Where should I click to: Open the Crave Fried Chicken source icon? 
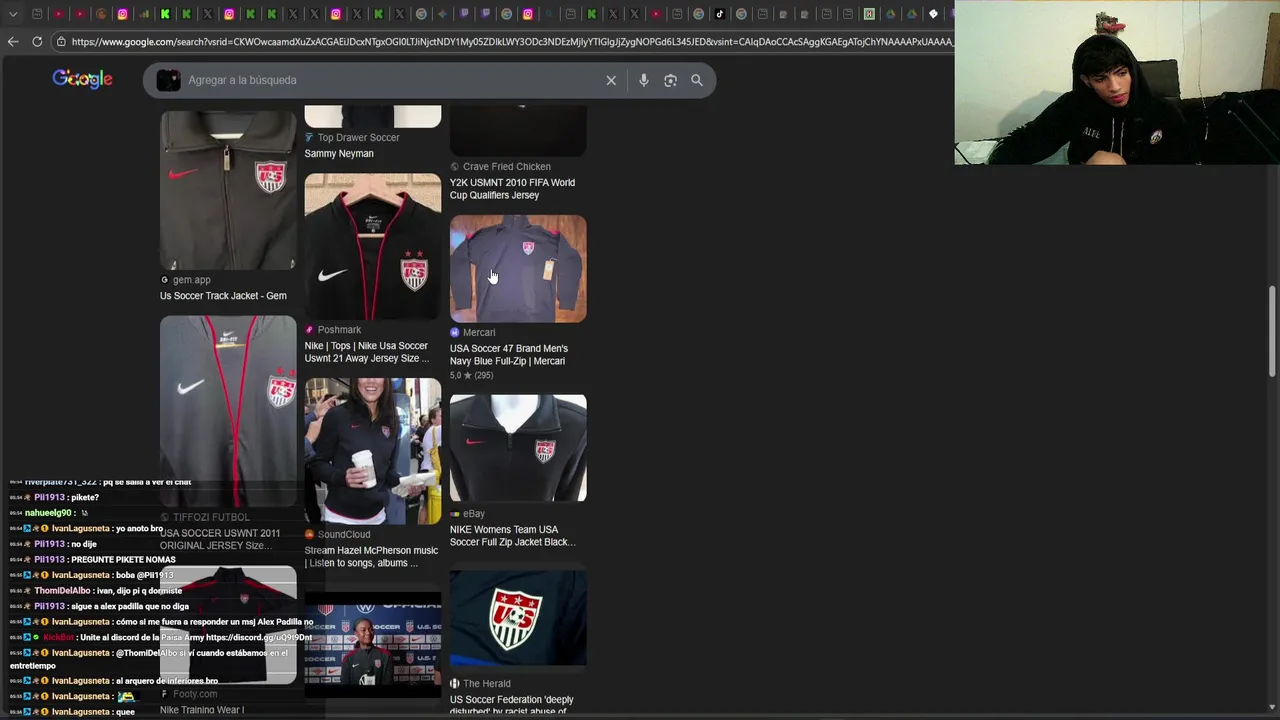point(454,167)
